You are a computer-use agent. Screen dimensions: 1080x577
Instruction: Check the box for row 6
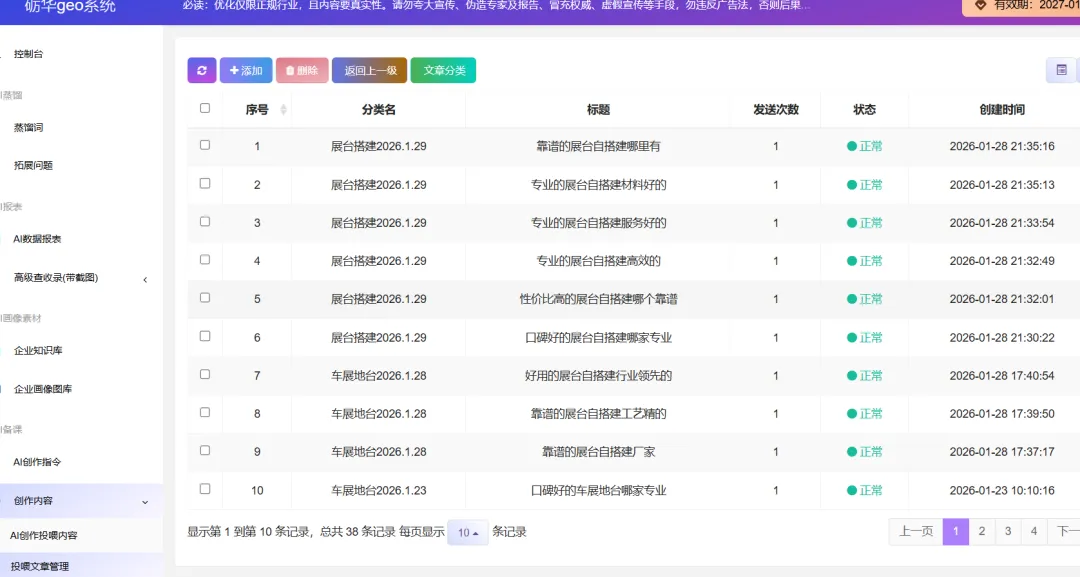(205, 336)
